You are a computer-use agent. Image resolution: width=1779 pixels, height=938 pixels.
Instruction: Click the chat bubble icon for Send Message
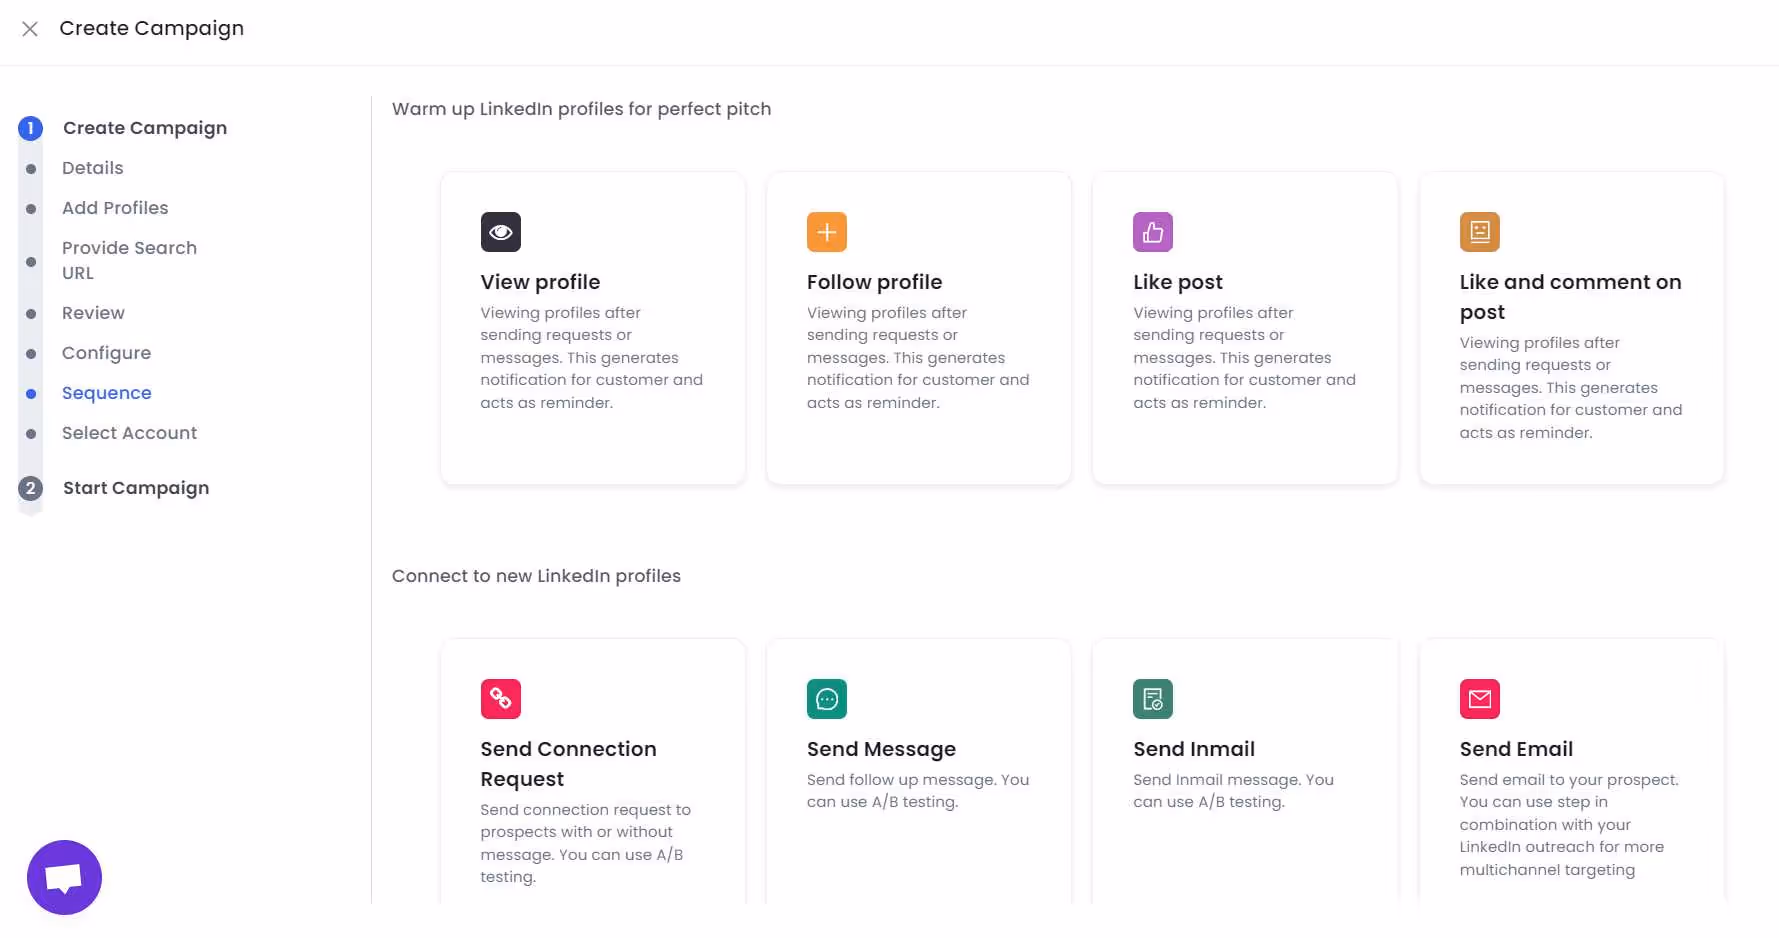tap(826, 699)
